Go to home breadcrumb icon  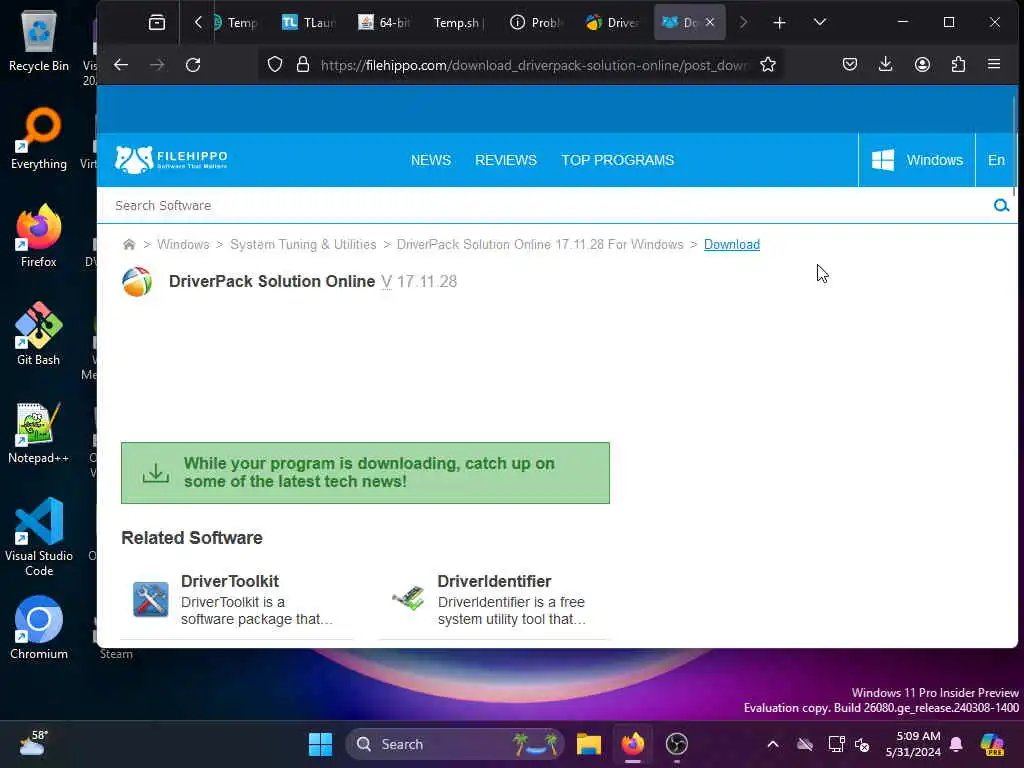click(129, 244)
